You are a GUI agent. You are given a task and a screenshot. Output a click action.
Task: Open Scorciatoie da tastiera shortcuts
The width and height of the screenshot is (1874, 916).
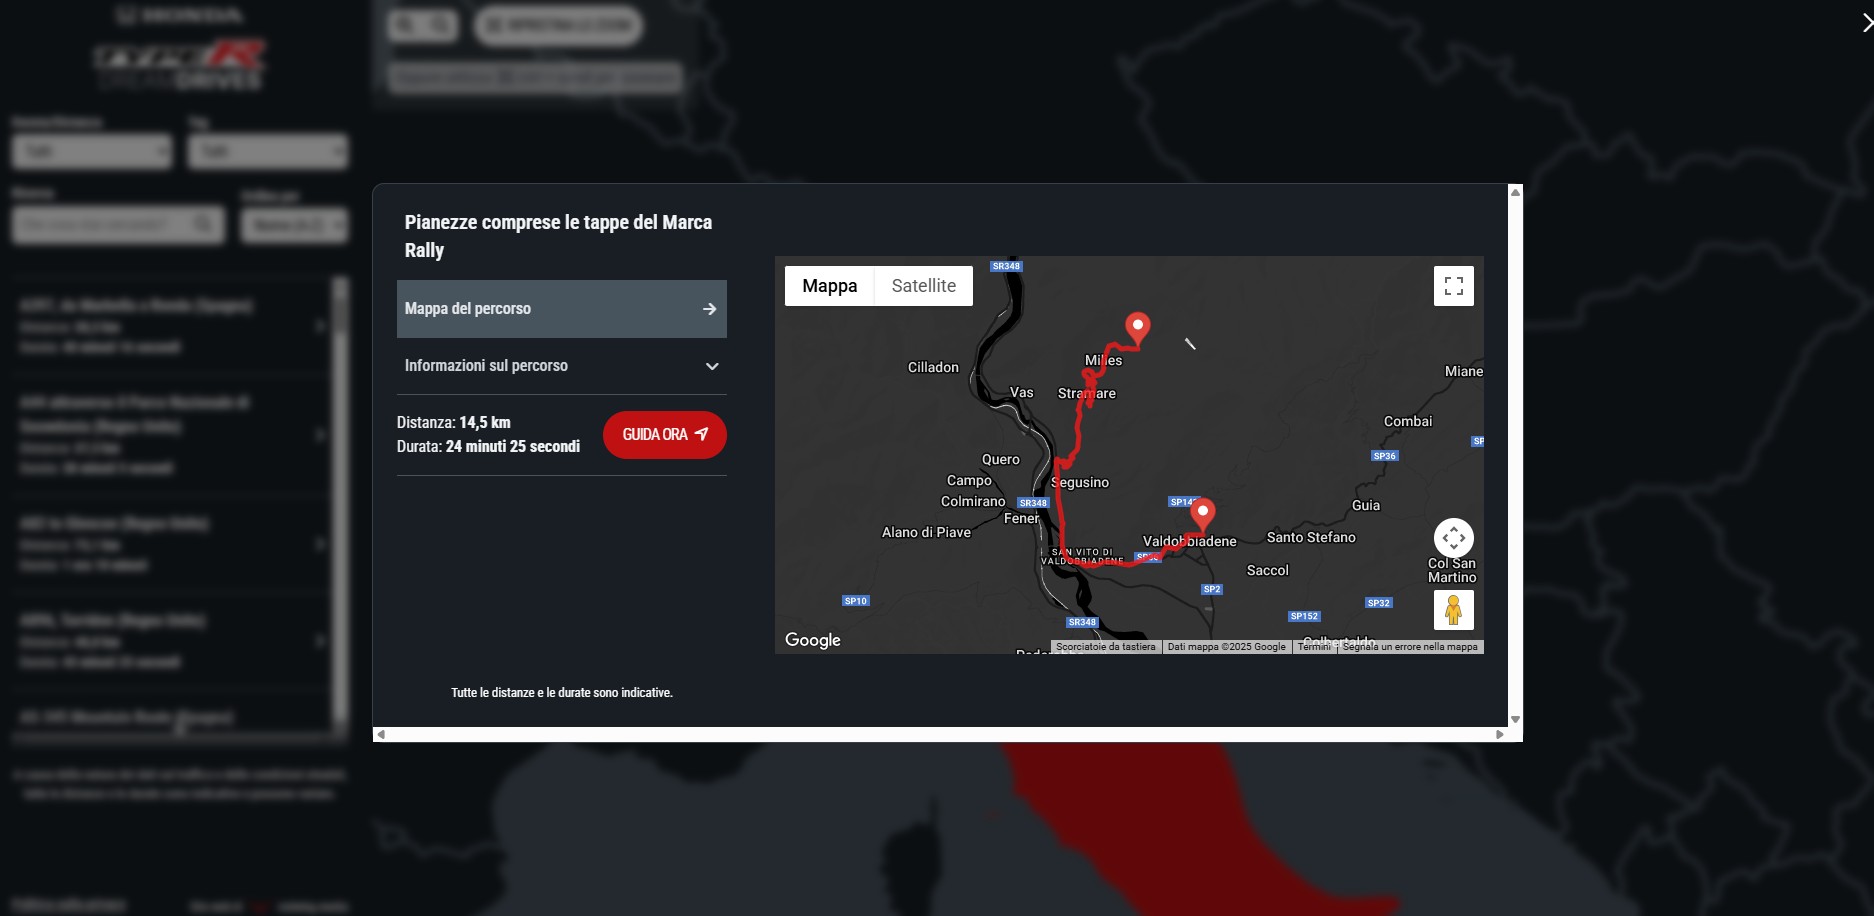click(1105, 647)
